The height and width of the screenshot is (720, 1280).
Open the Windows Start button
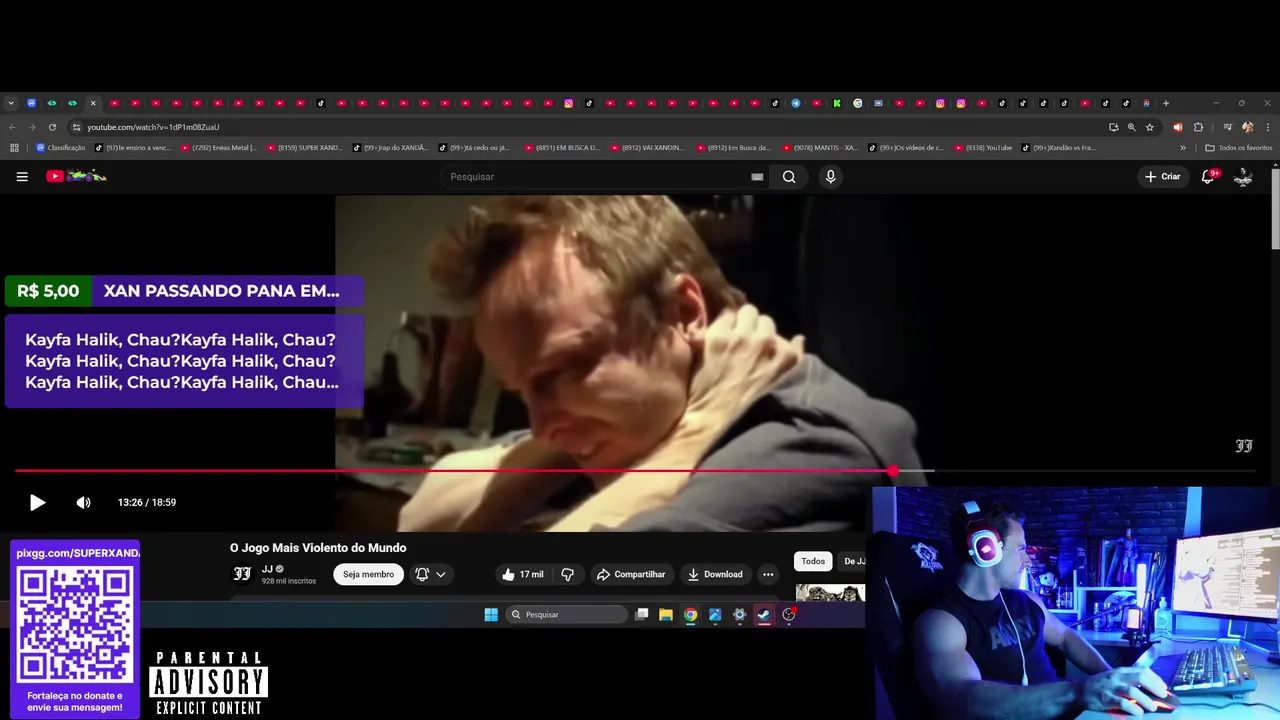(x=491, y=614)
